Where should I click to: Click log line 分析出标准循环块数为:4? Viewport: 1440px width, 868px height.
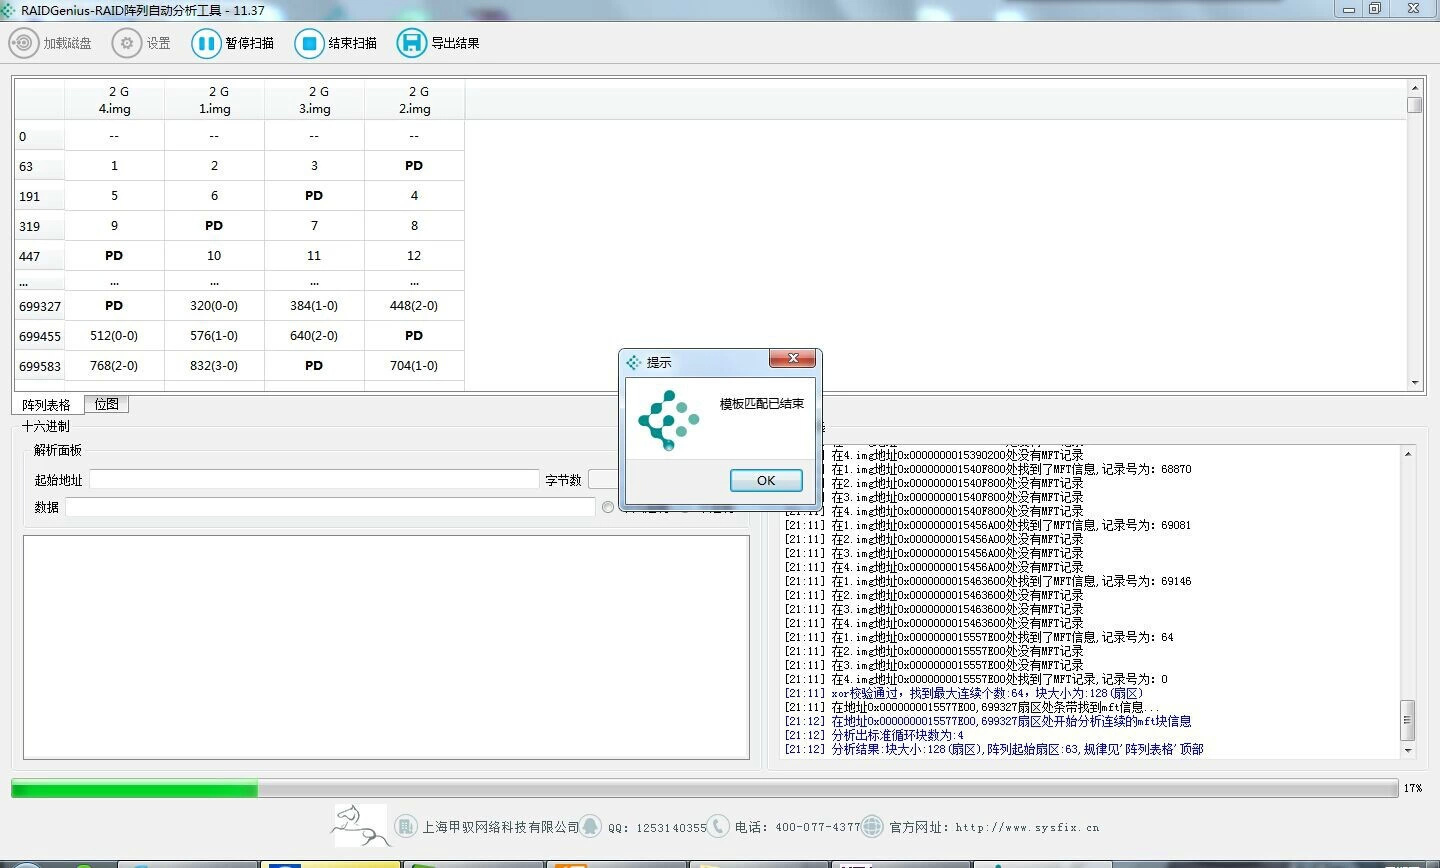coord(874,735)
